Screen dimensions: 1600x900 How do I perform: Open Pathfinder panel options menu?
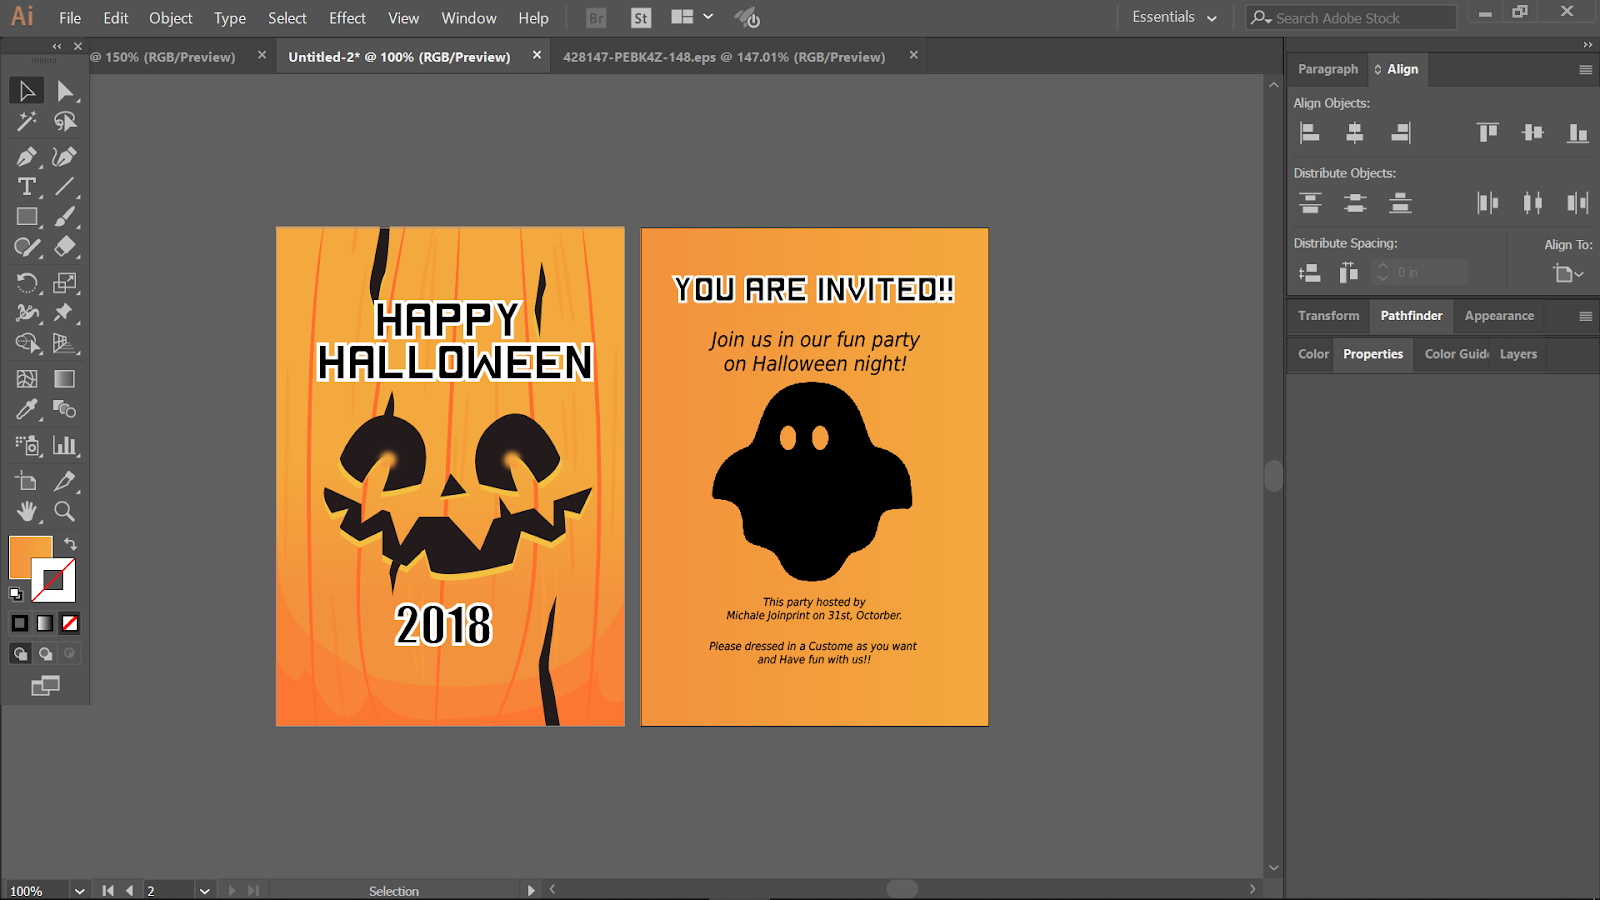(1585, 316)
